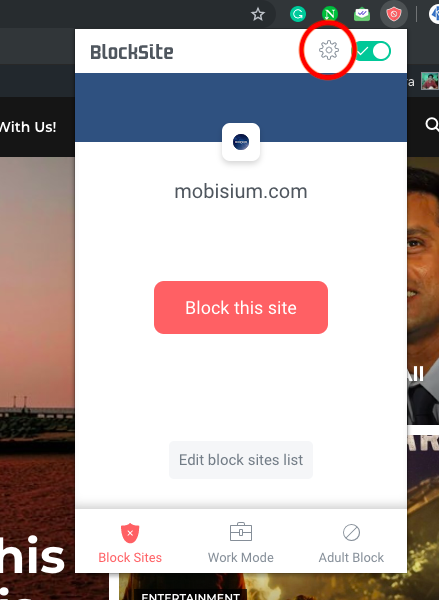Bookmark page with star icon
This screenshot has height=600, width=439.
point(258,15)
